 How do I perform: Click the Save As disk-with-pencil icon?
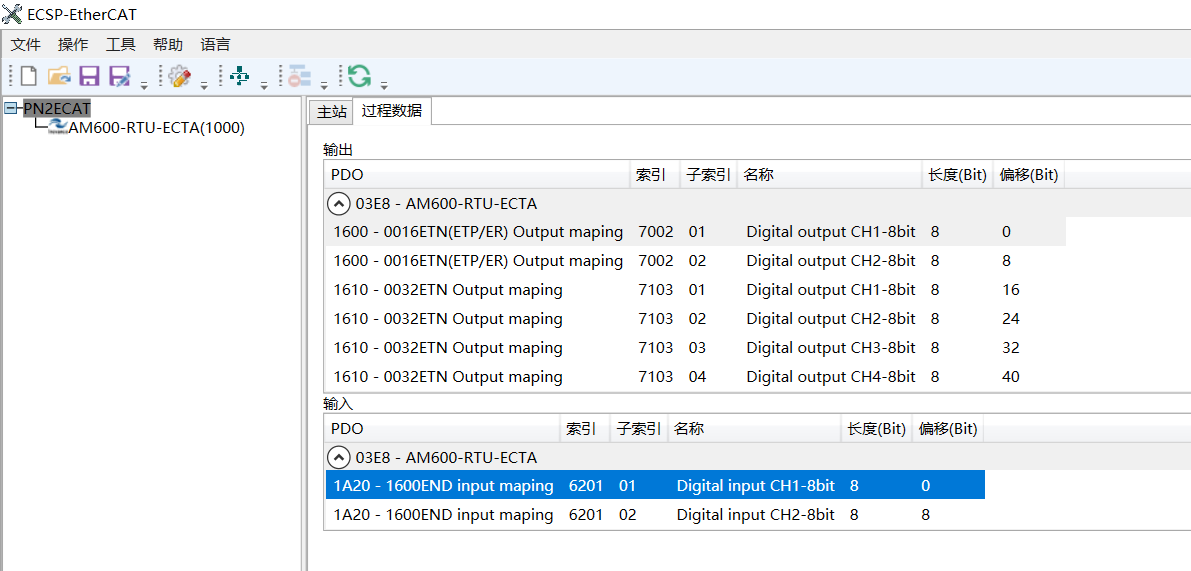[120, 76]
